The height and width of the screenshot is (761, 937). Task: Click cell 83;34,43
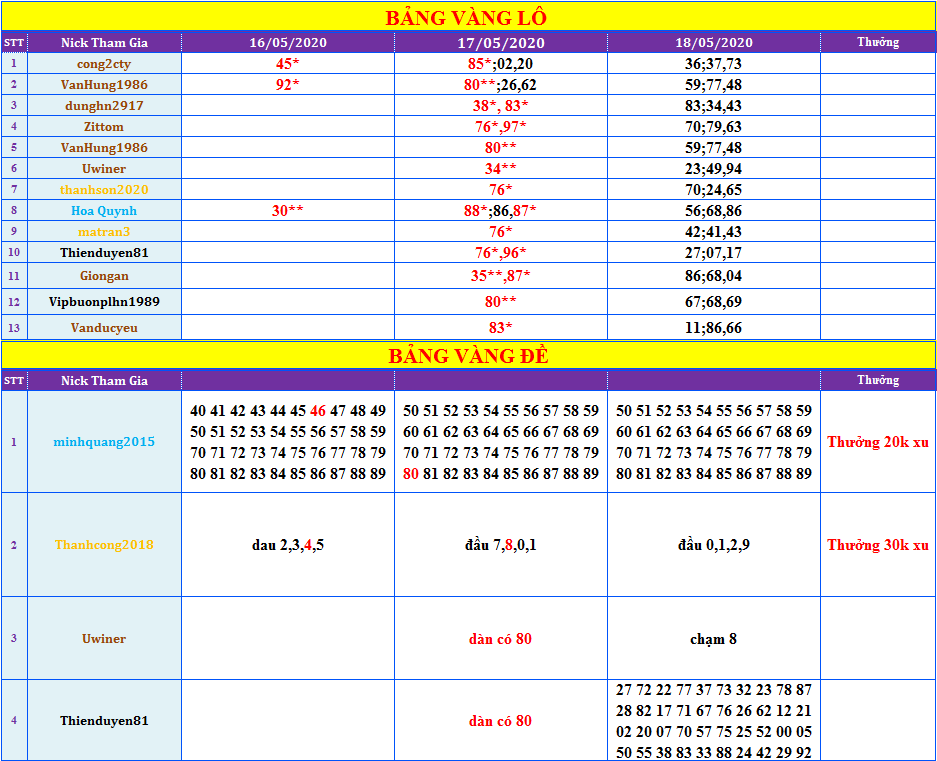[714, 105]
